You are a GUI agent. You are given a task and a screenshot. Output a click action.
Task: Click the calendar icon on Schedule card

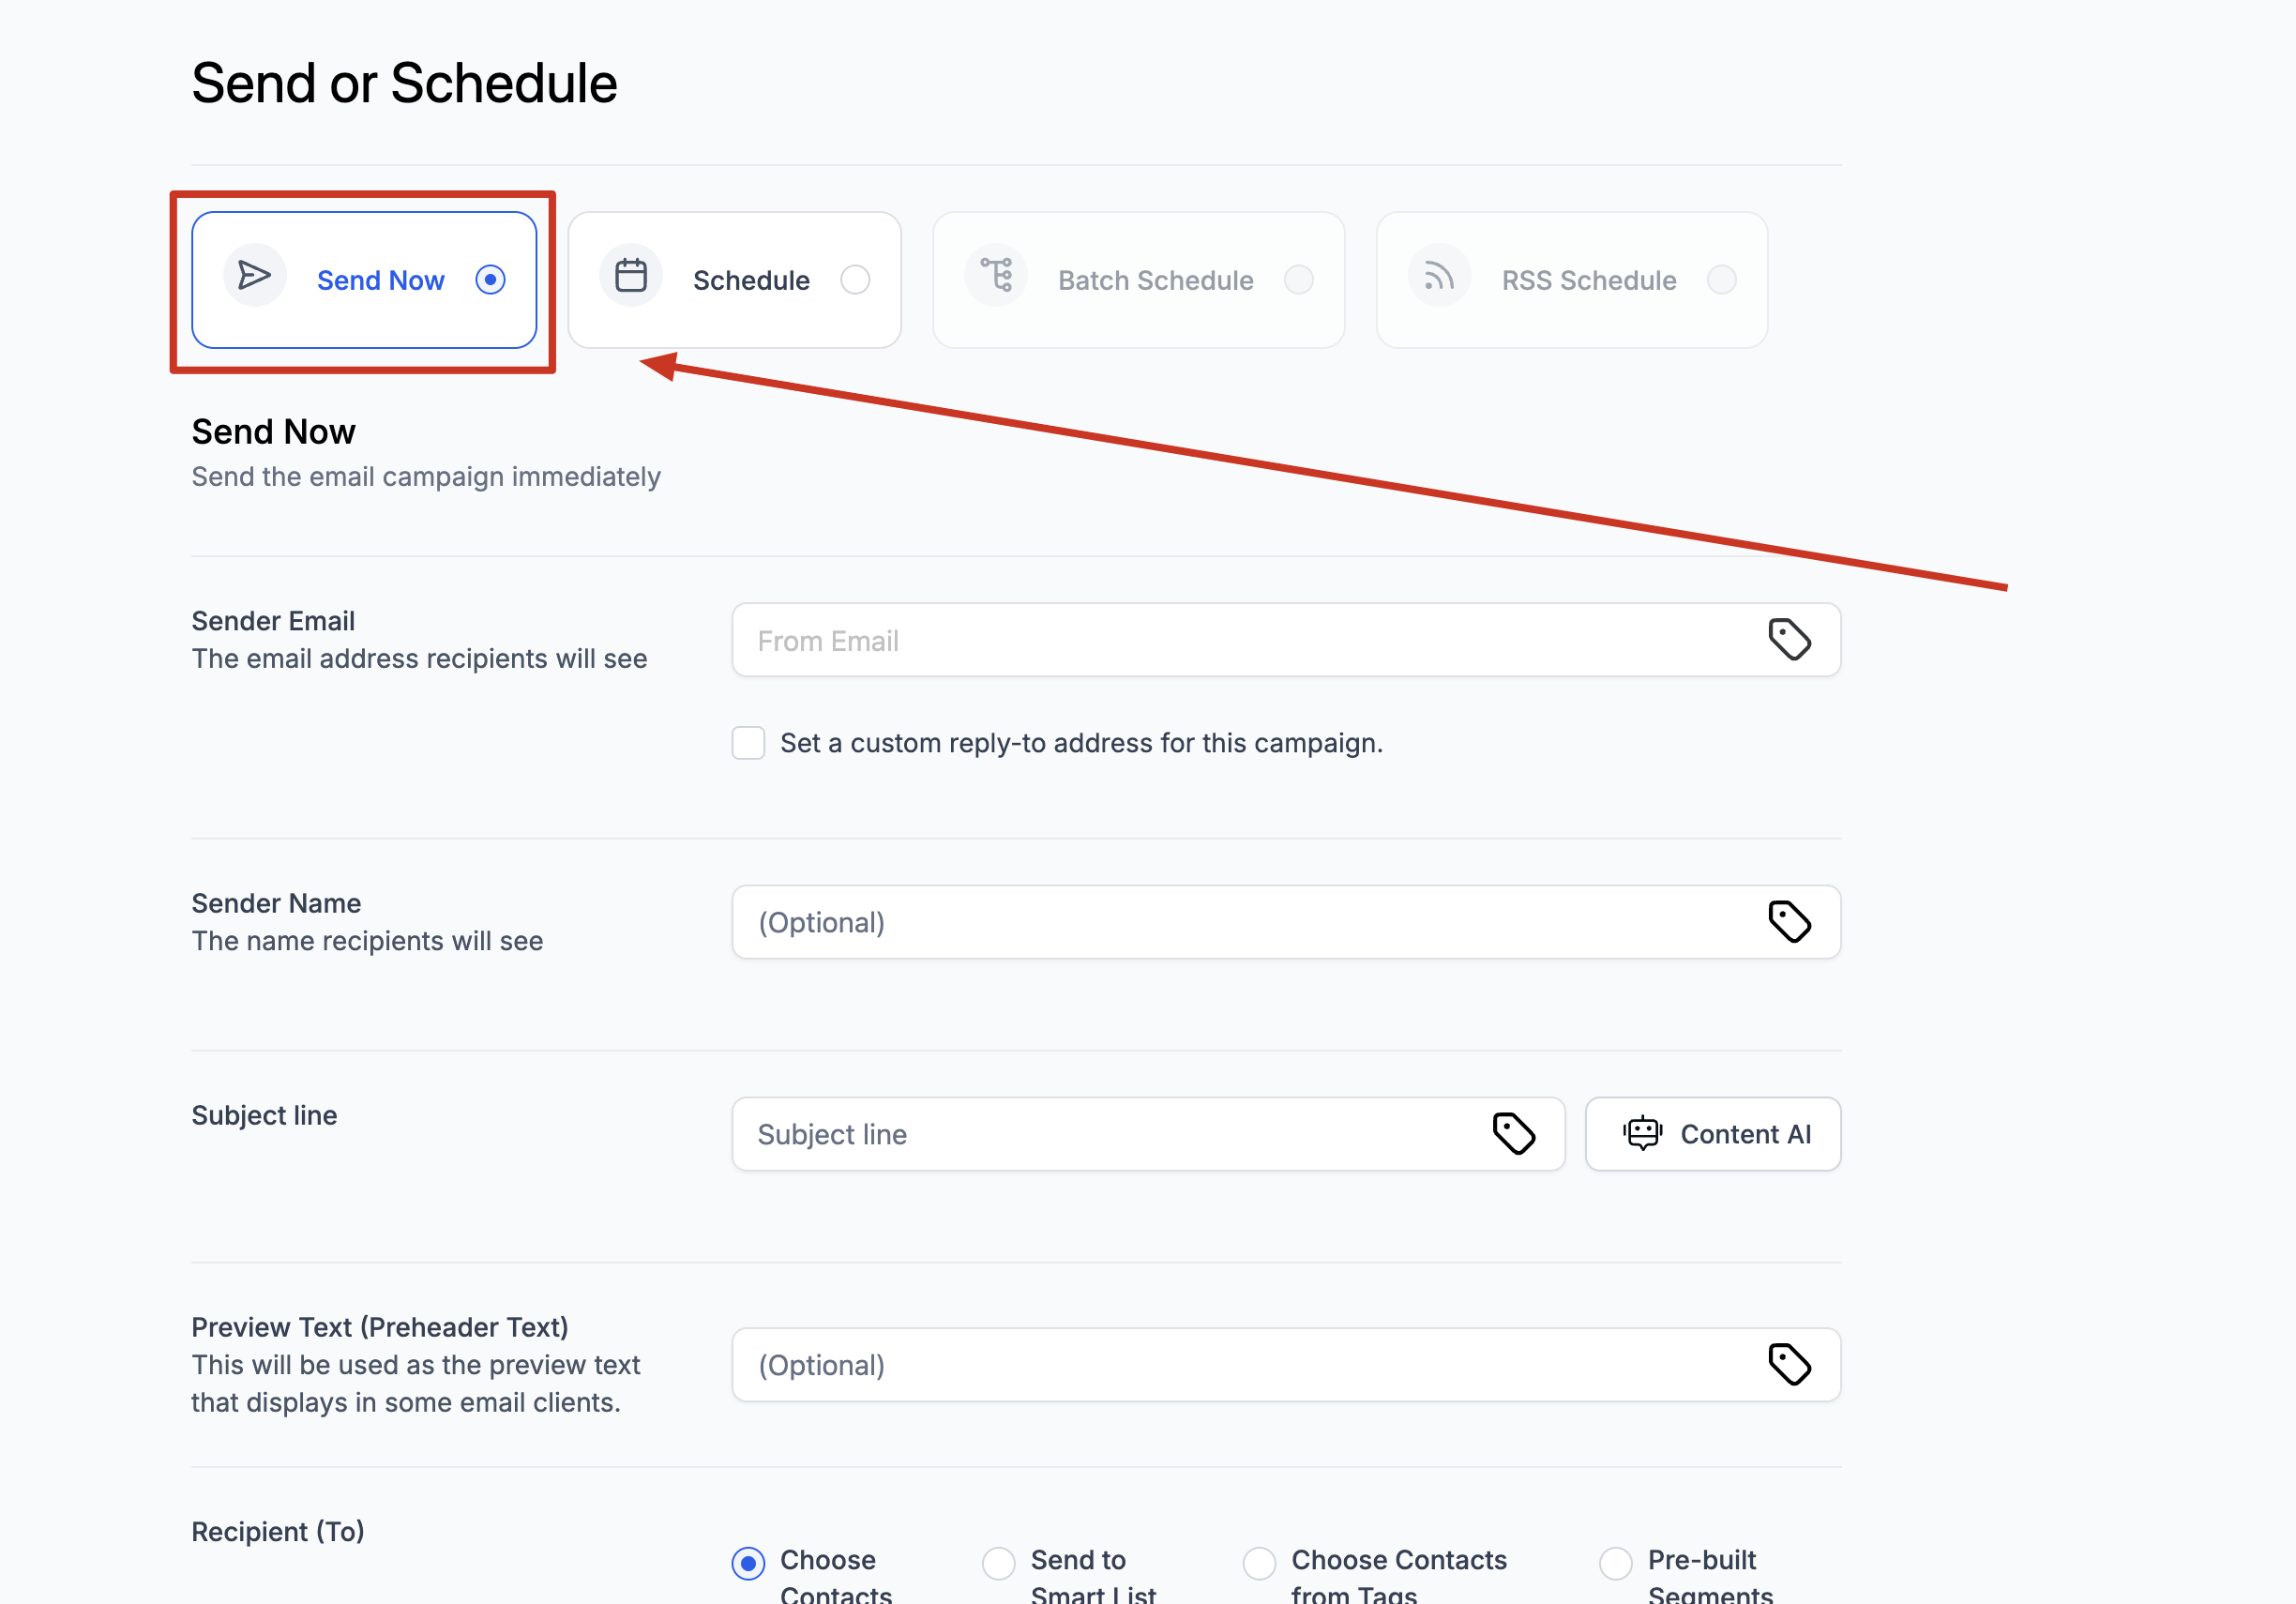click(631, 275)
